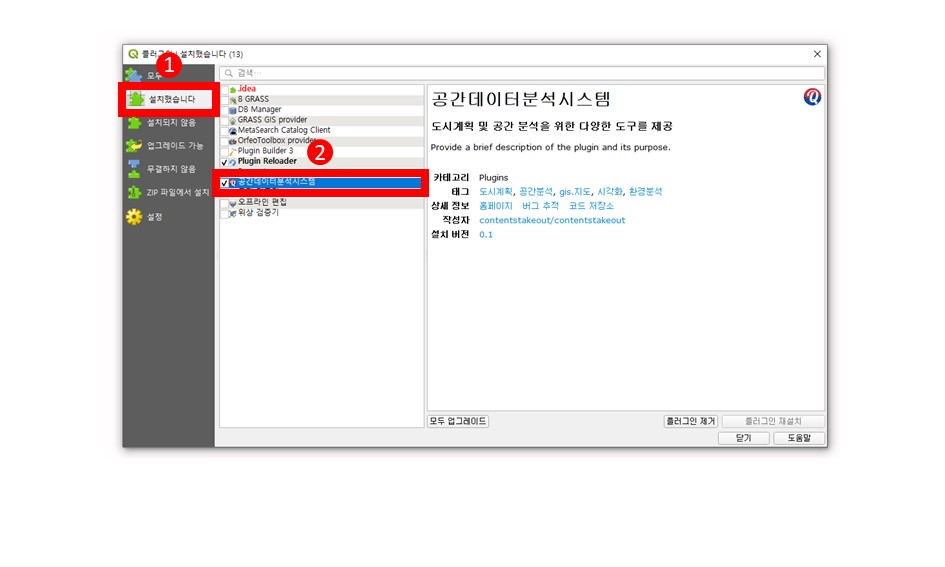Click the DB Manager database icon
Screen dimensions: 945x567
[232, 110]
